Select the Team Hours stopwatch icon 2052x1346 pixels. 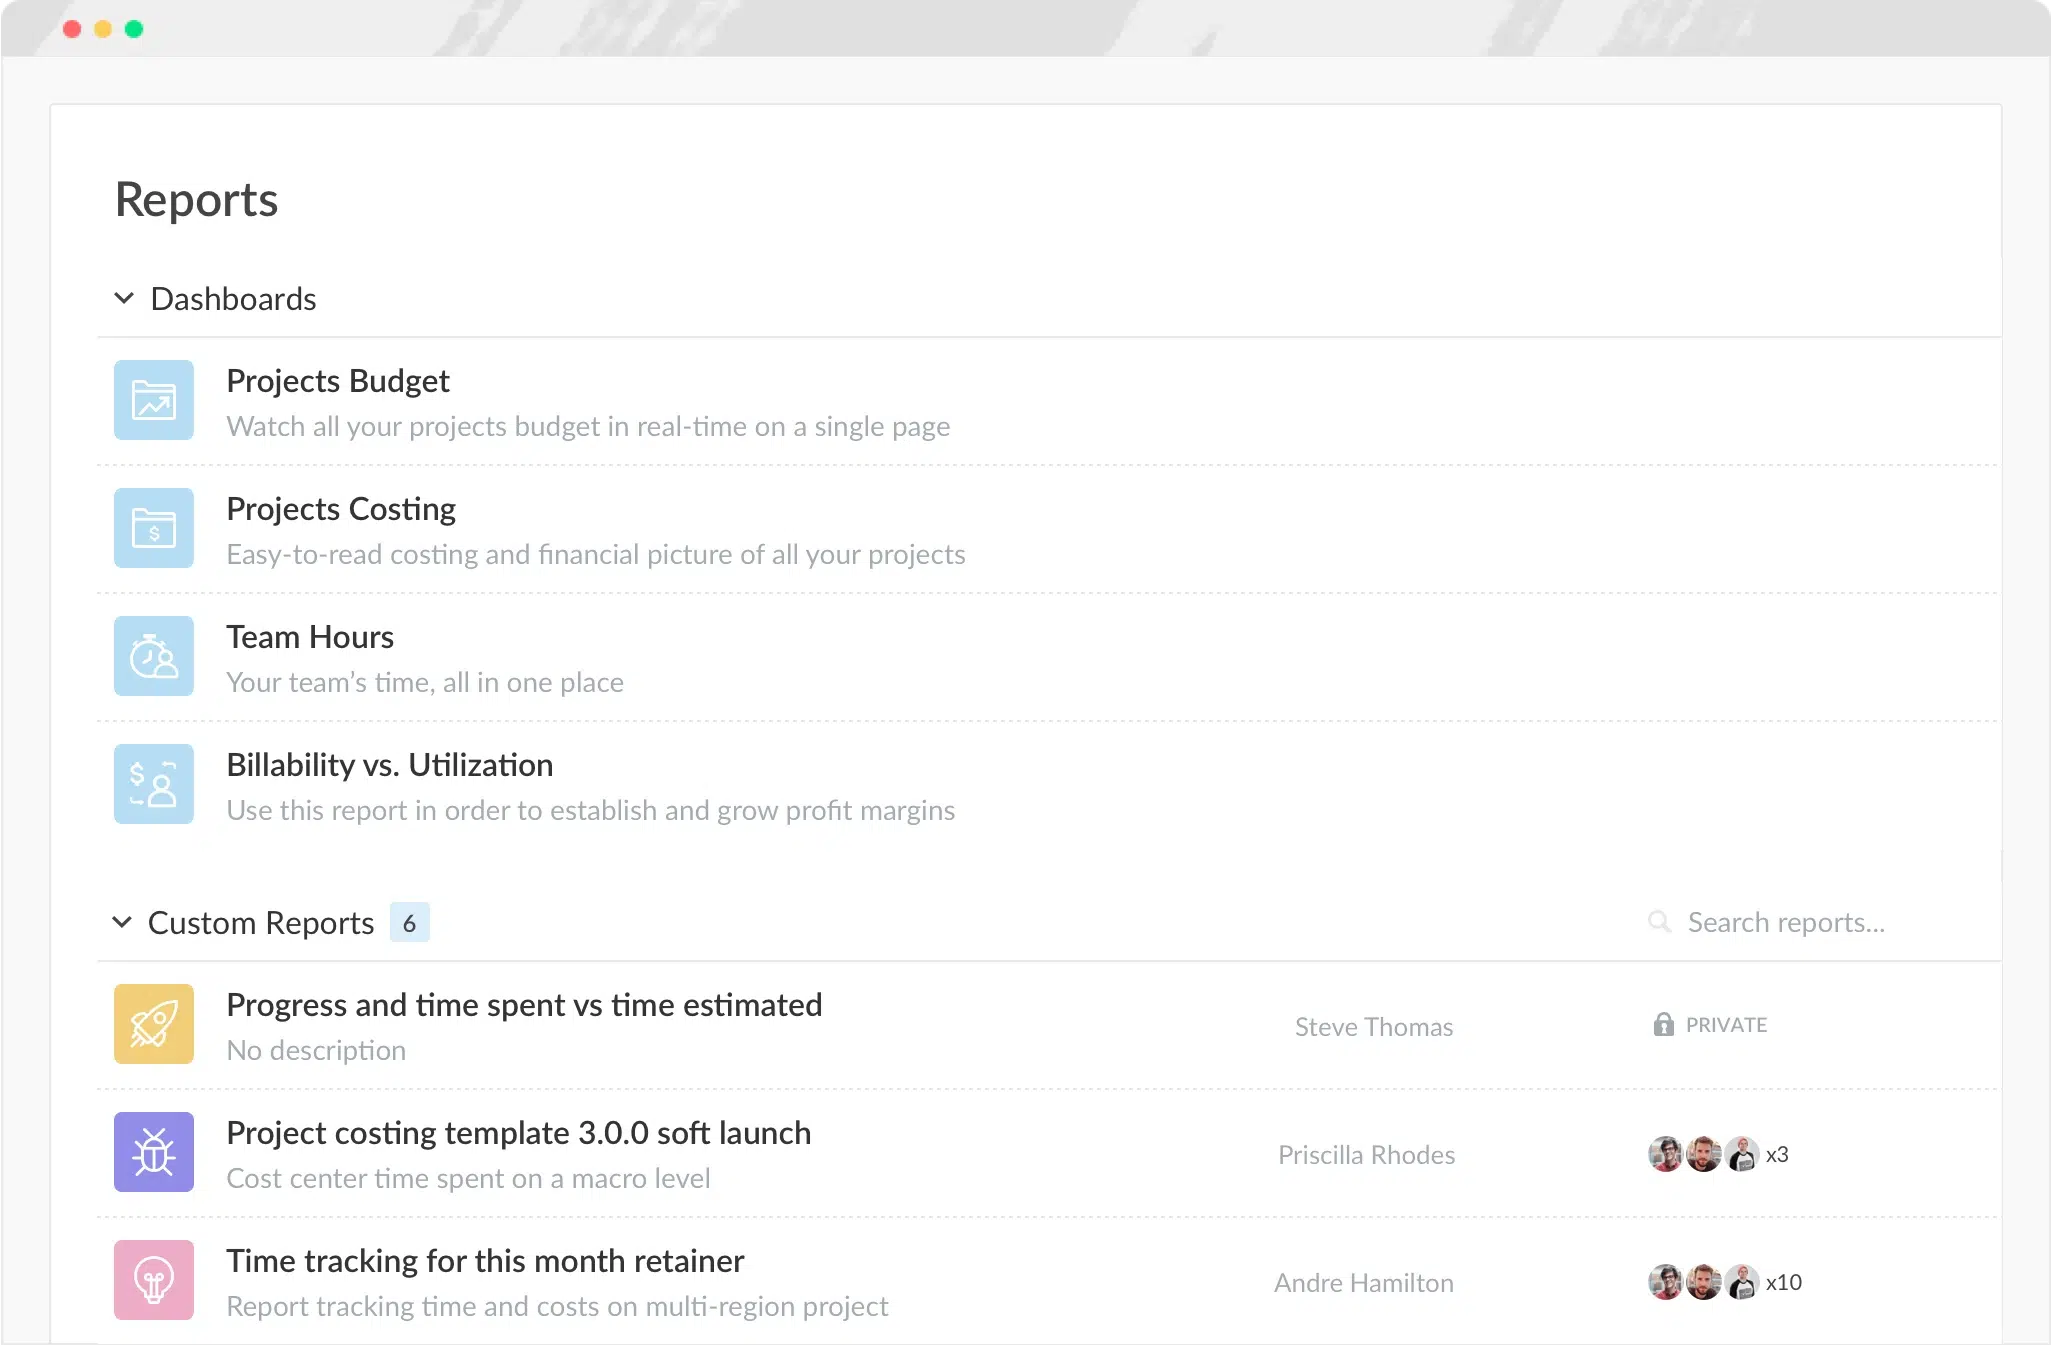[154, 656]
